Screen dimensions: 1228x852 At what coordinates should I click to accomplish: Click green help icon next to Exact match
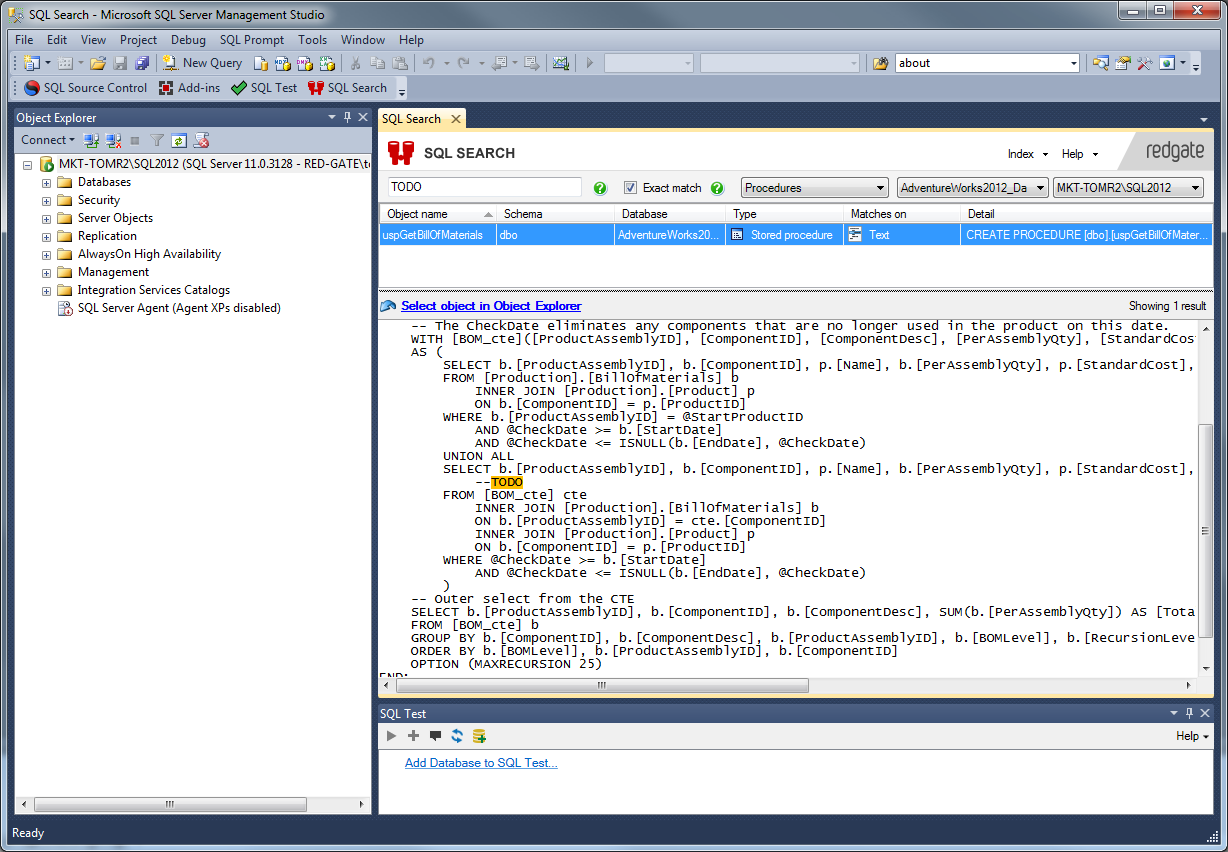pos(717,188)
